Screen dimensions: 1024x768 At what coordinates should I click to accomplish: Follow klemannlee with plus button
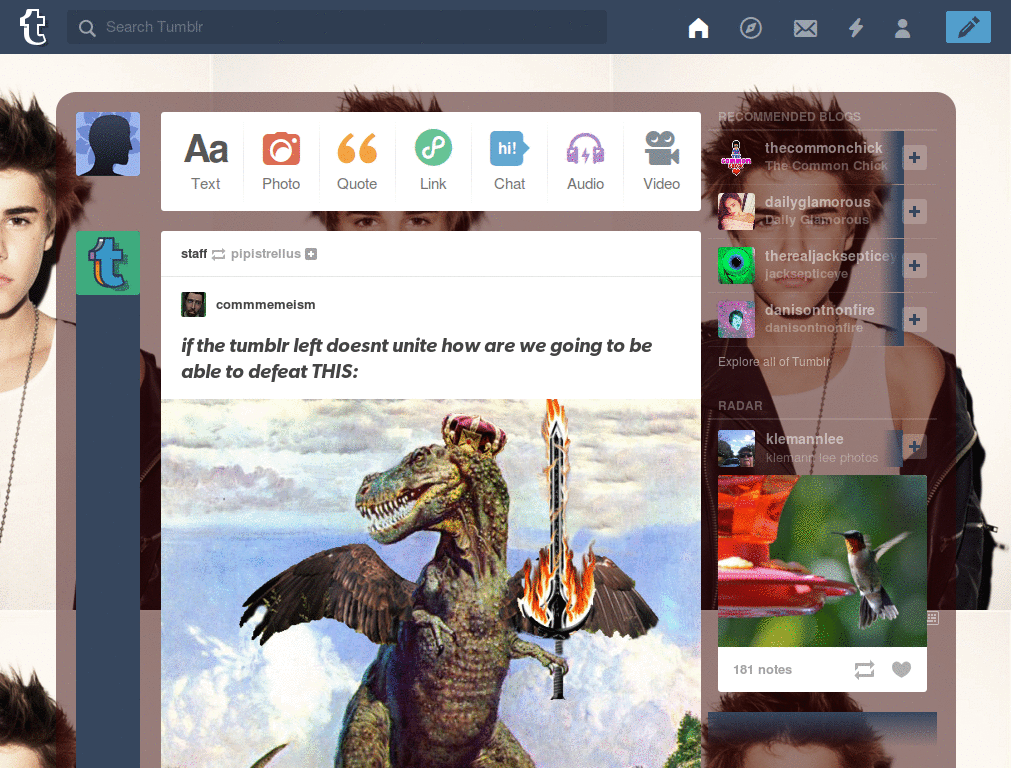pos(914,446)
